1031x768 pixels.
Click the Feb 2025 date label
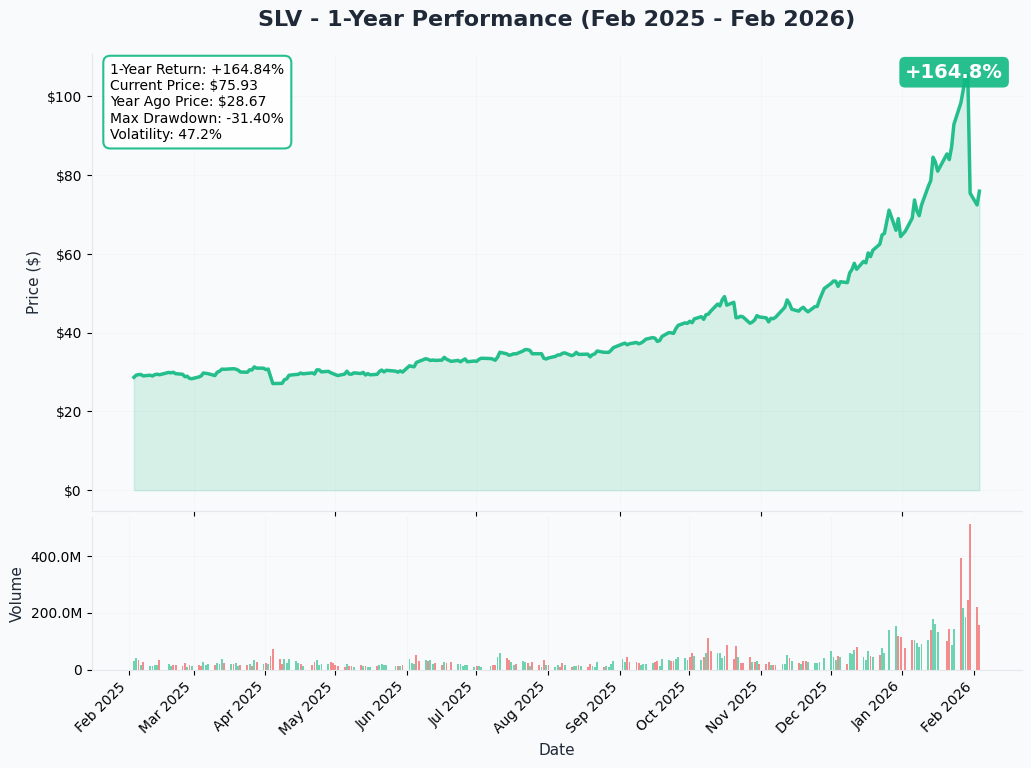pos(100,708)
